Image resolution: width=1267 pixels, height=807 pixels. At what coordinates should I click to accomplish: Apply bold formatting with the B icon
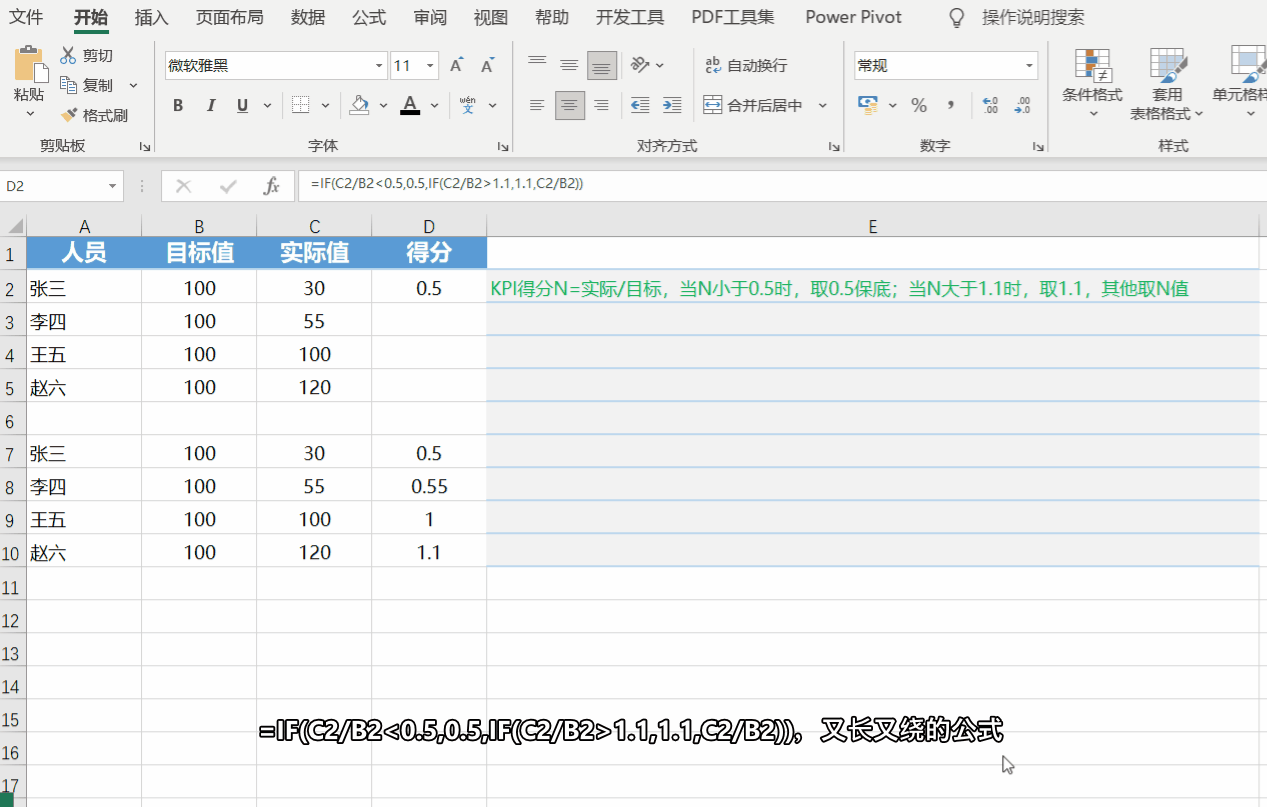pyautogui.click(x=178, y=105)
